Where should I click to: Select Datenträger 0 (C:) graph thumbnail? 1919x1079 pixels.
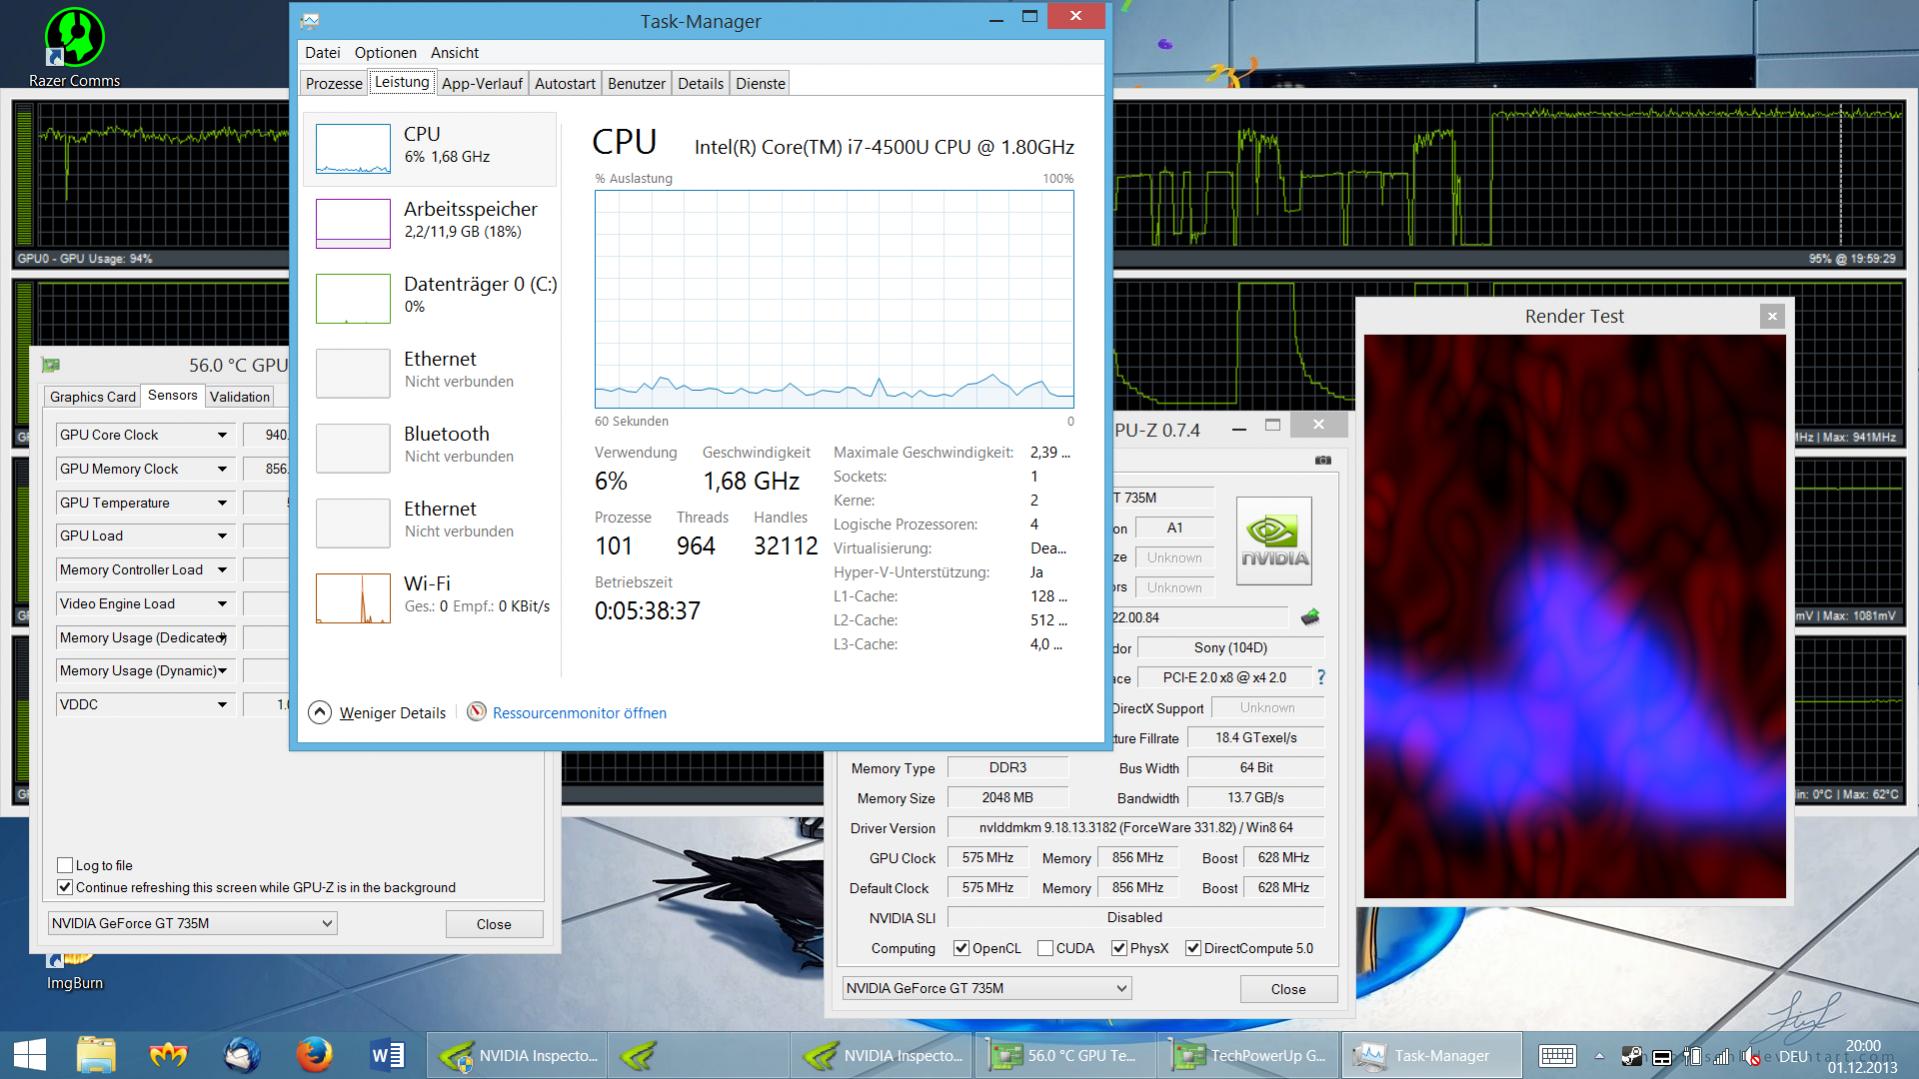(x=353, y=298)
